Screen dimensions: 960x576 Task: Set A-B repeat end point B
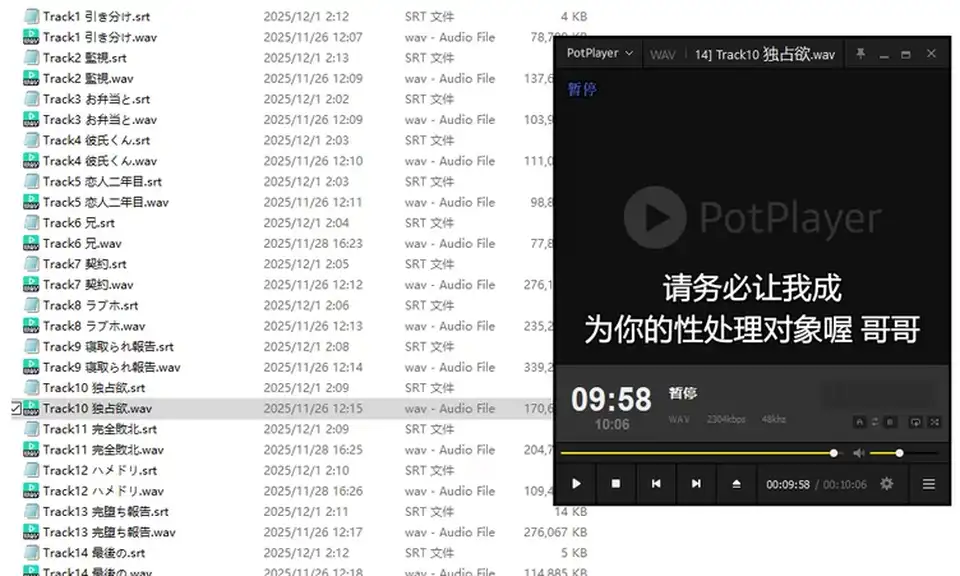click(890, 422)
